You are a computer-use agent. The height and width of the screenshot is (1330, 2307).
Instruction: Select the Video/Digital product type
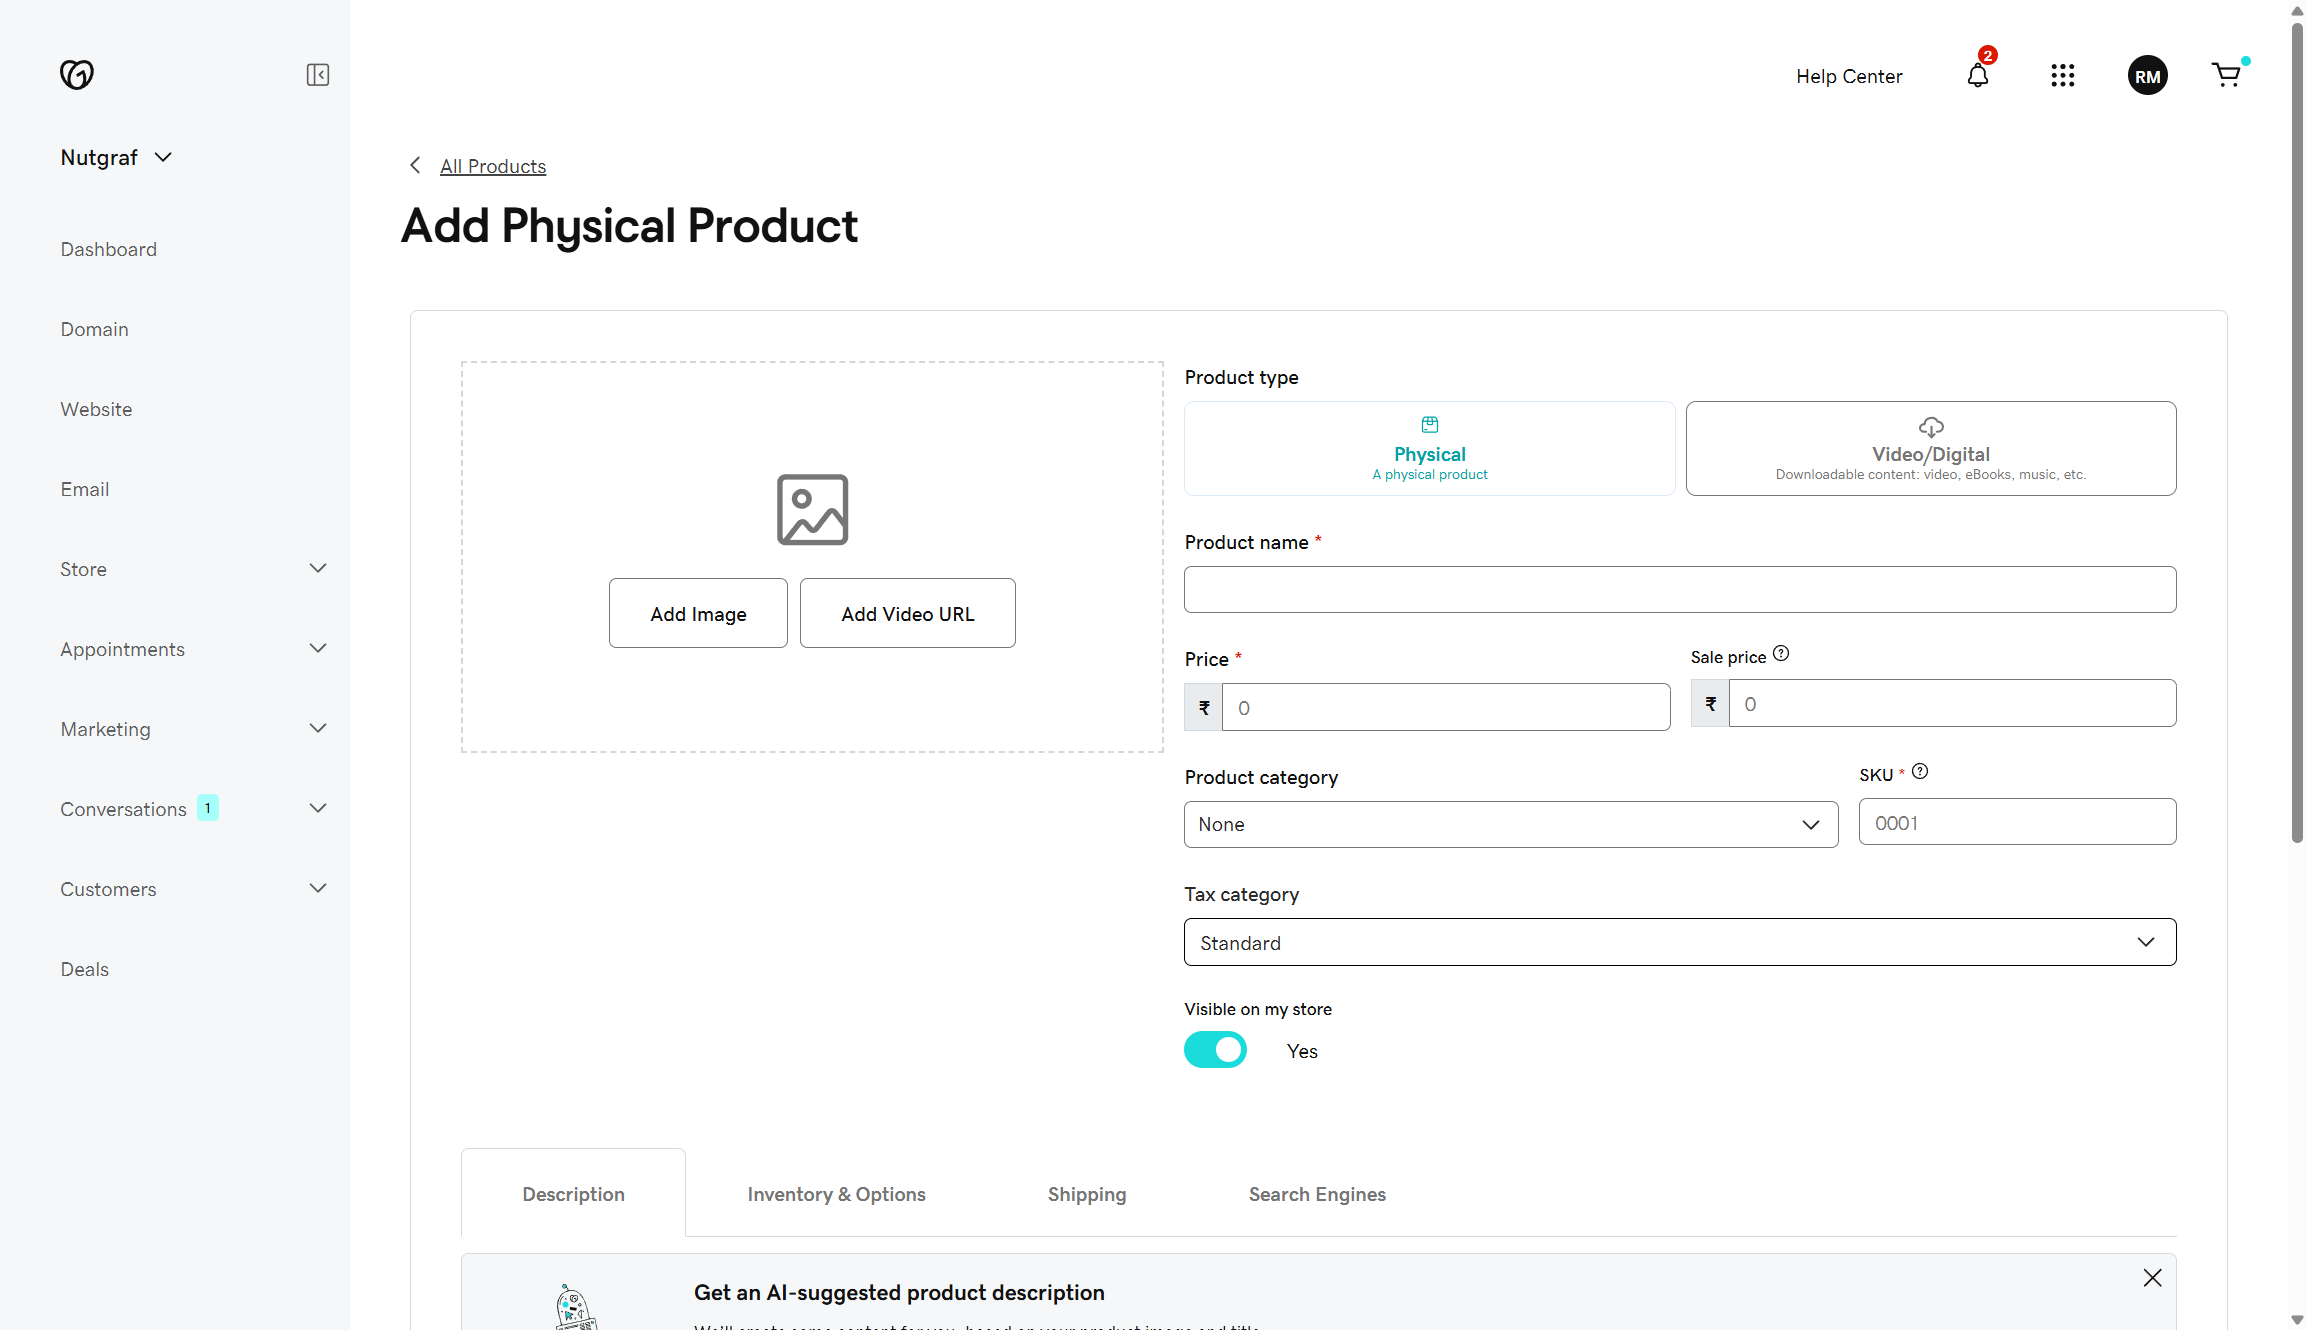(x=1931, y=448)
